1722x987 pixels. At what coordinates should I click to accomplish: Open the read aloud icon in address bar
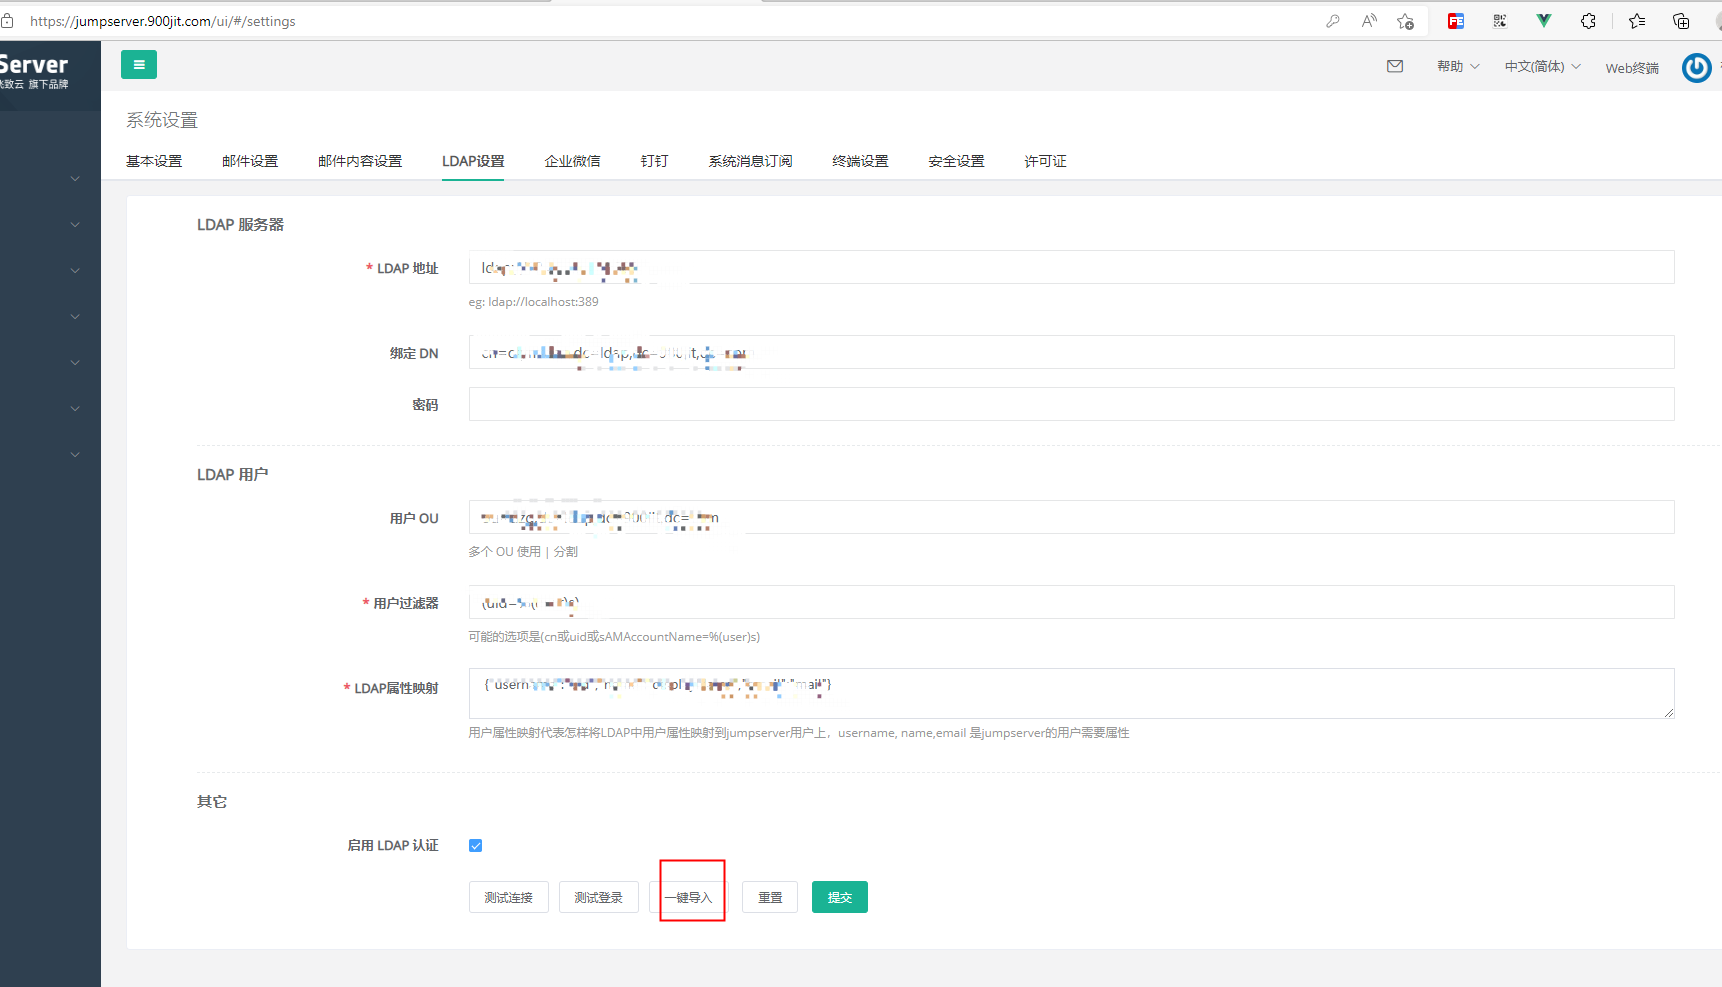pos(1369,21)
